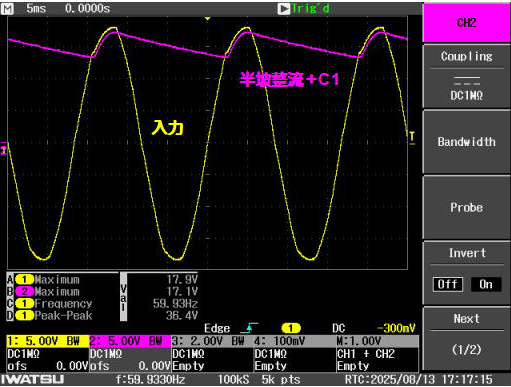Screen dimensions: 511x387
Task: Click the f:59.9330Hz counter readout
Action: pos(150,380)
